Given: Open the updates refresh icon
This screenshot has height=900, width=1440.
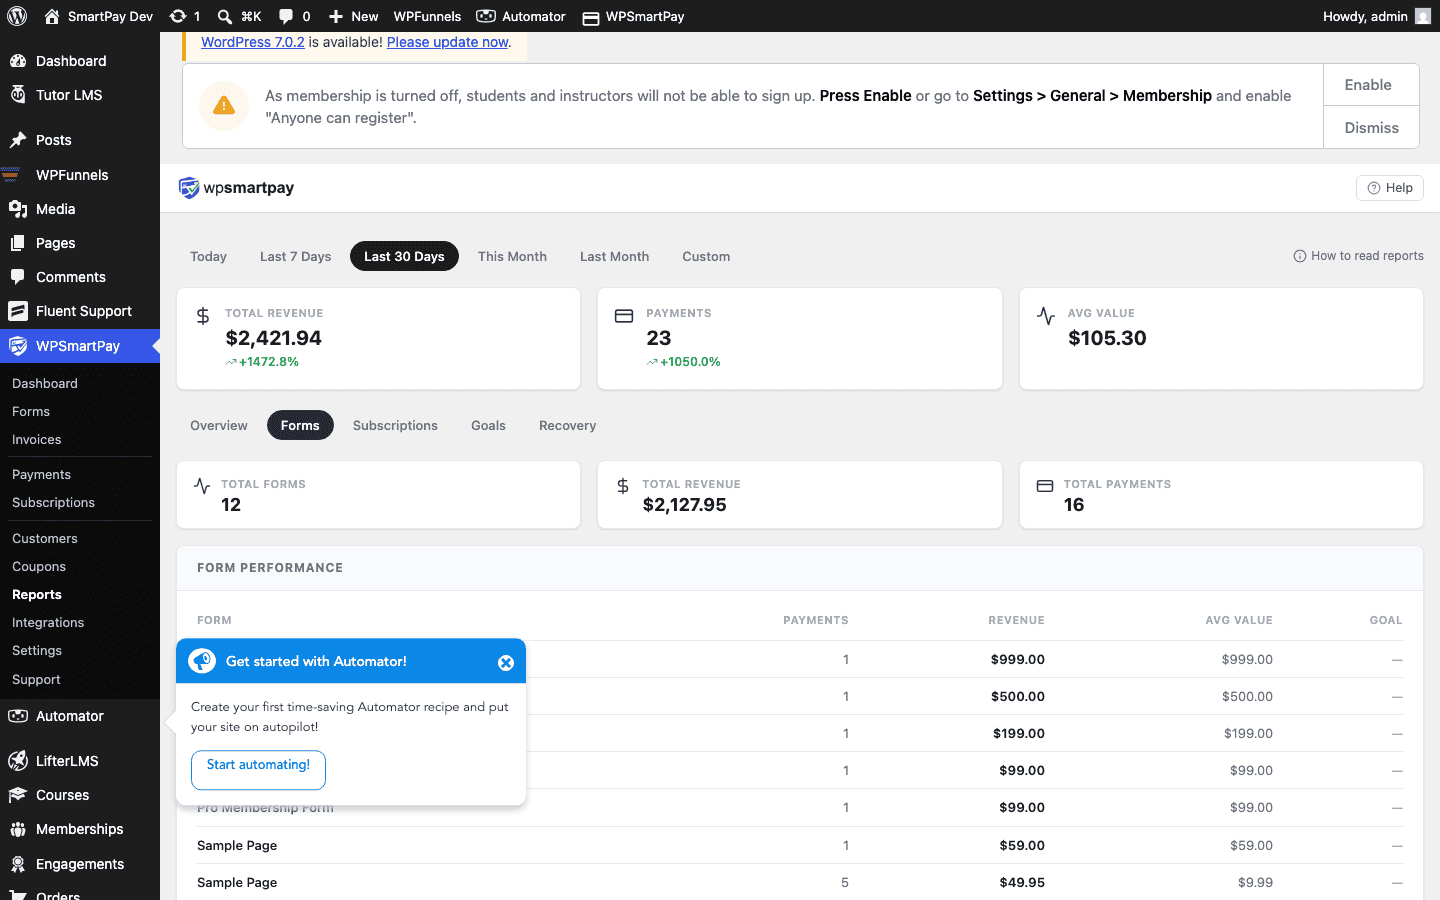Looking at the screenshot, I should click(178, 16).
